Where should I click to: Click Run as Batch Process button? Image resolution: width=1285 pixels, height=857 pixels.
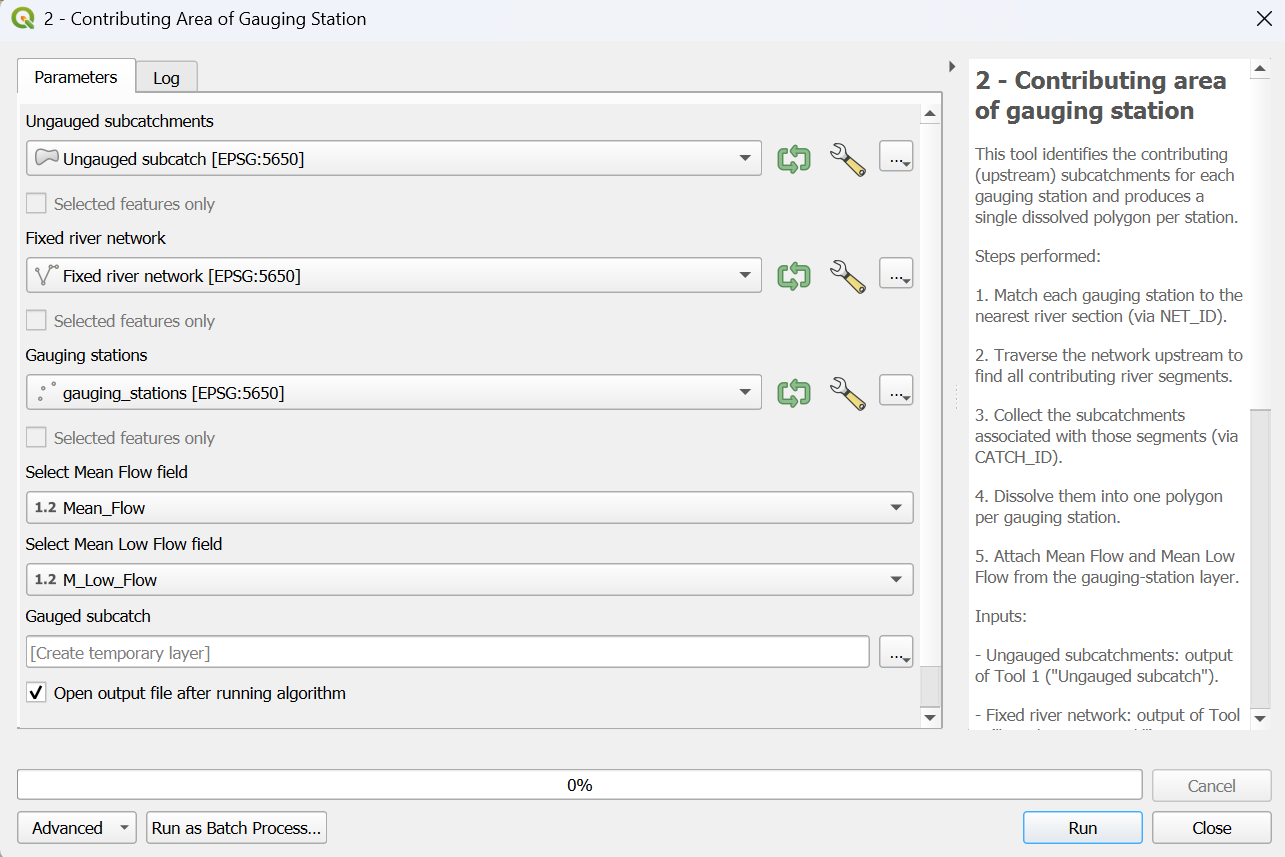[x=237, y=828]
